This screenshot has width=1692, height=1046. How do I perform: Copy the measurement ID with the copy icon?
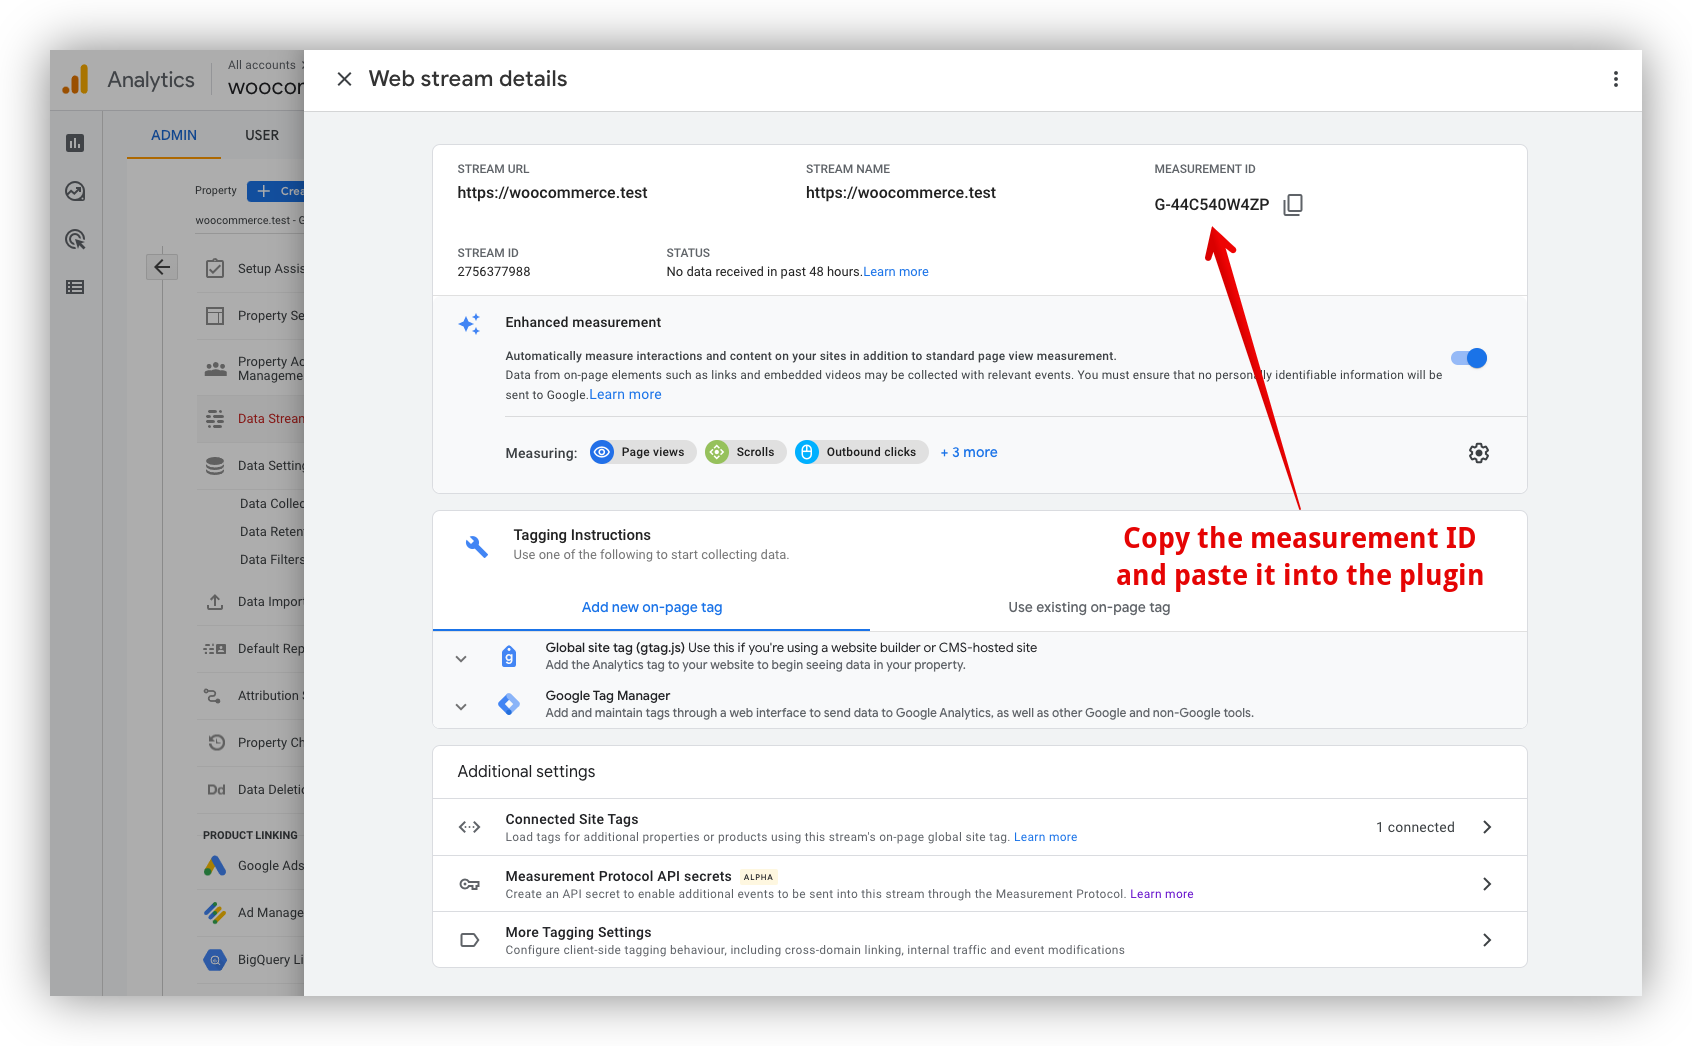[x=1292, y=205]
